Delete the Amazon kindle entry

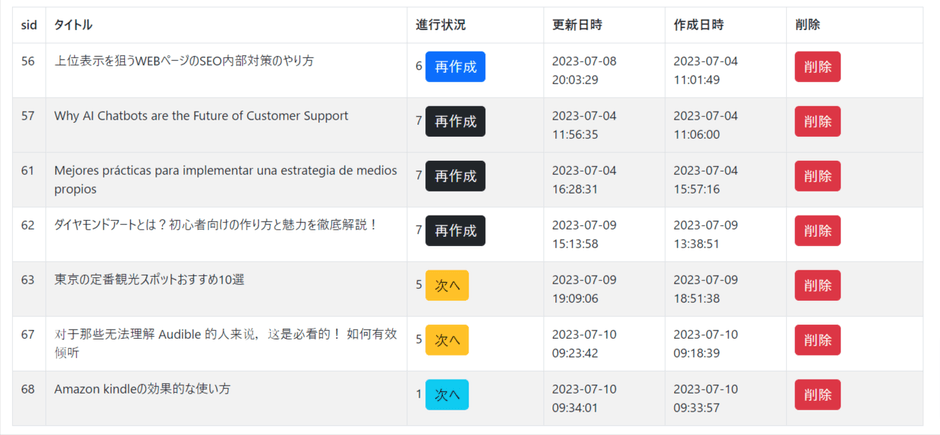click(x=817, y=394)
